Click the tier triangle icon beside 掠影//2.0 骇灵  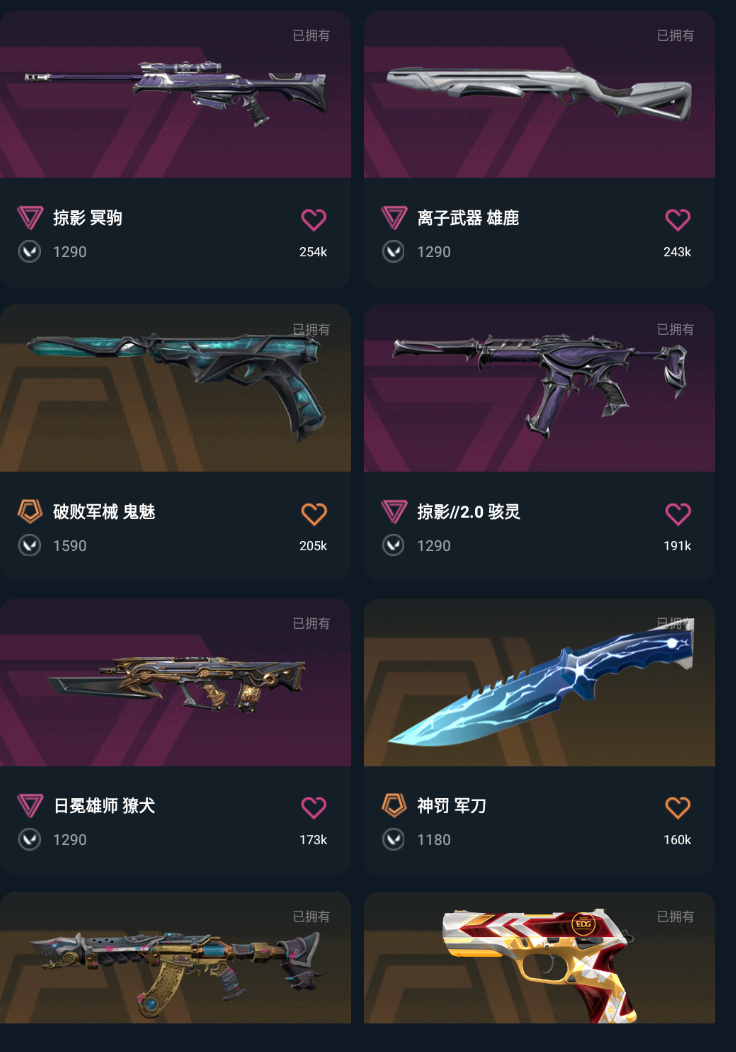[x=394, y=511]
